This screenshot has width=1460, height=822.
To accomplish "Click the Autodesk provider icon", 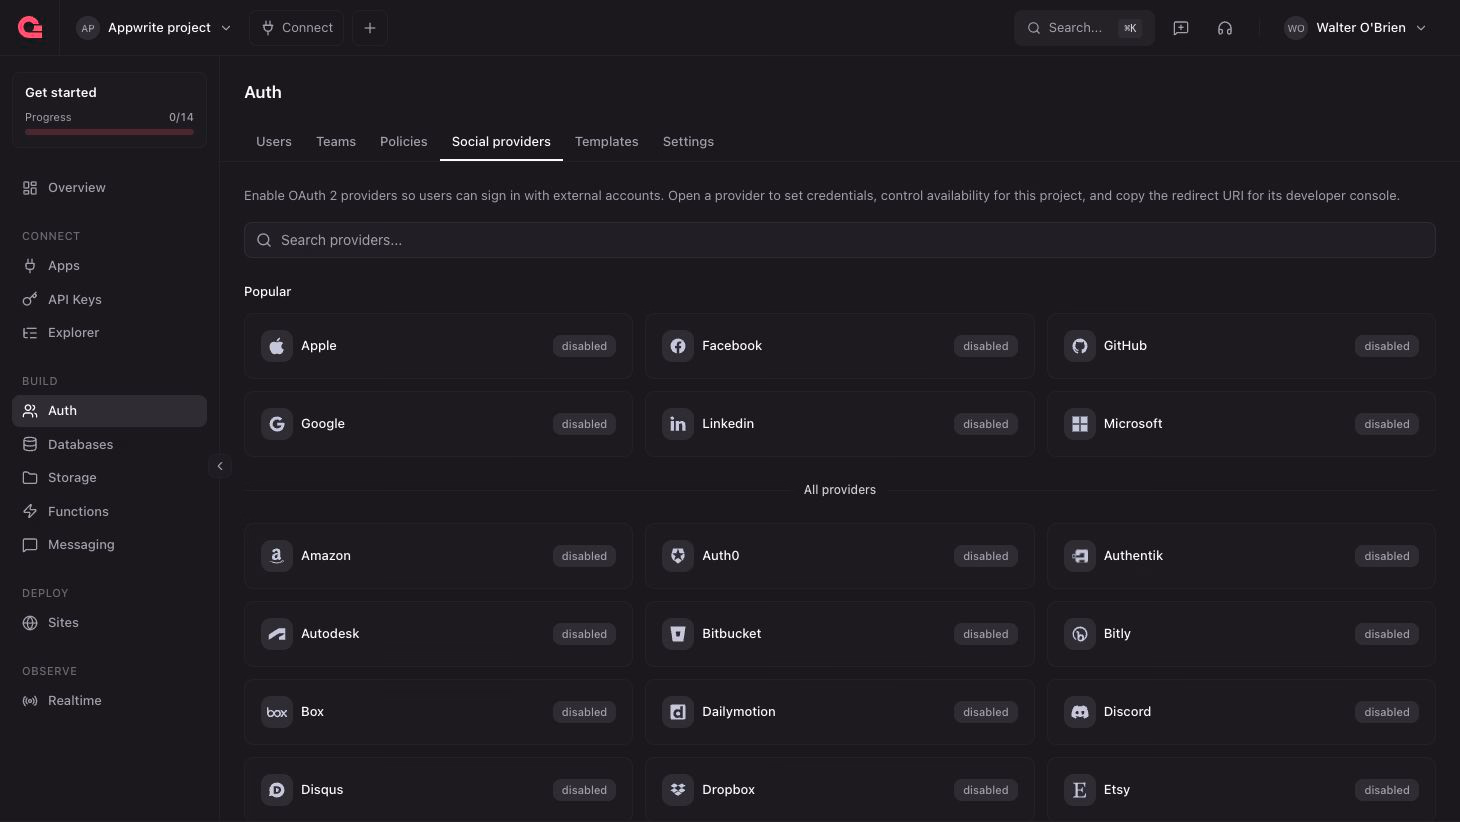I will pyautogui.click(x=277, y=634).
